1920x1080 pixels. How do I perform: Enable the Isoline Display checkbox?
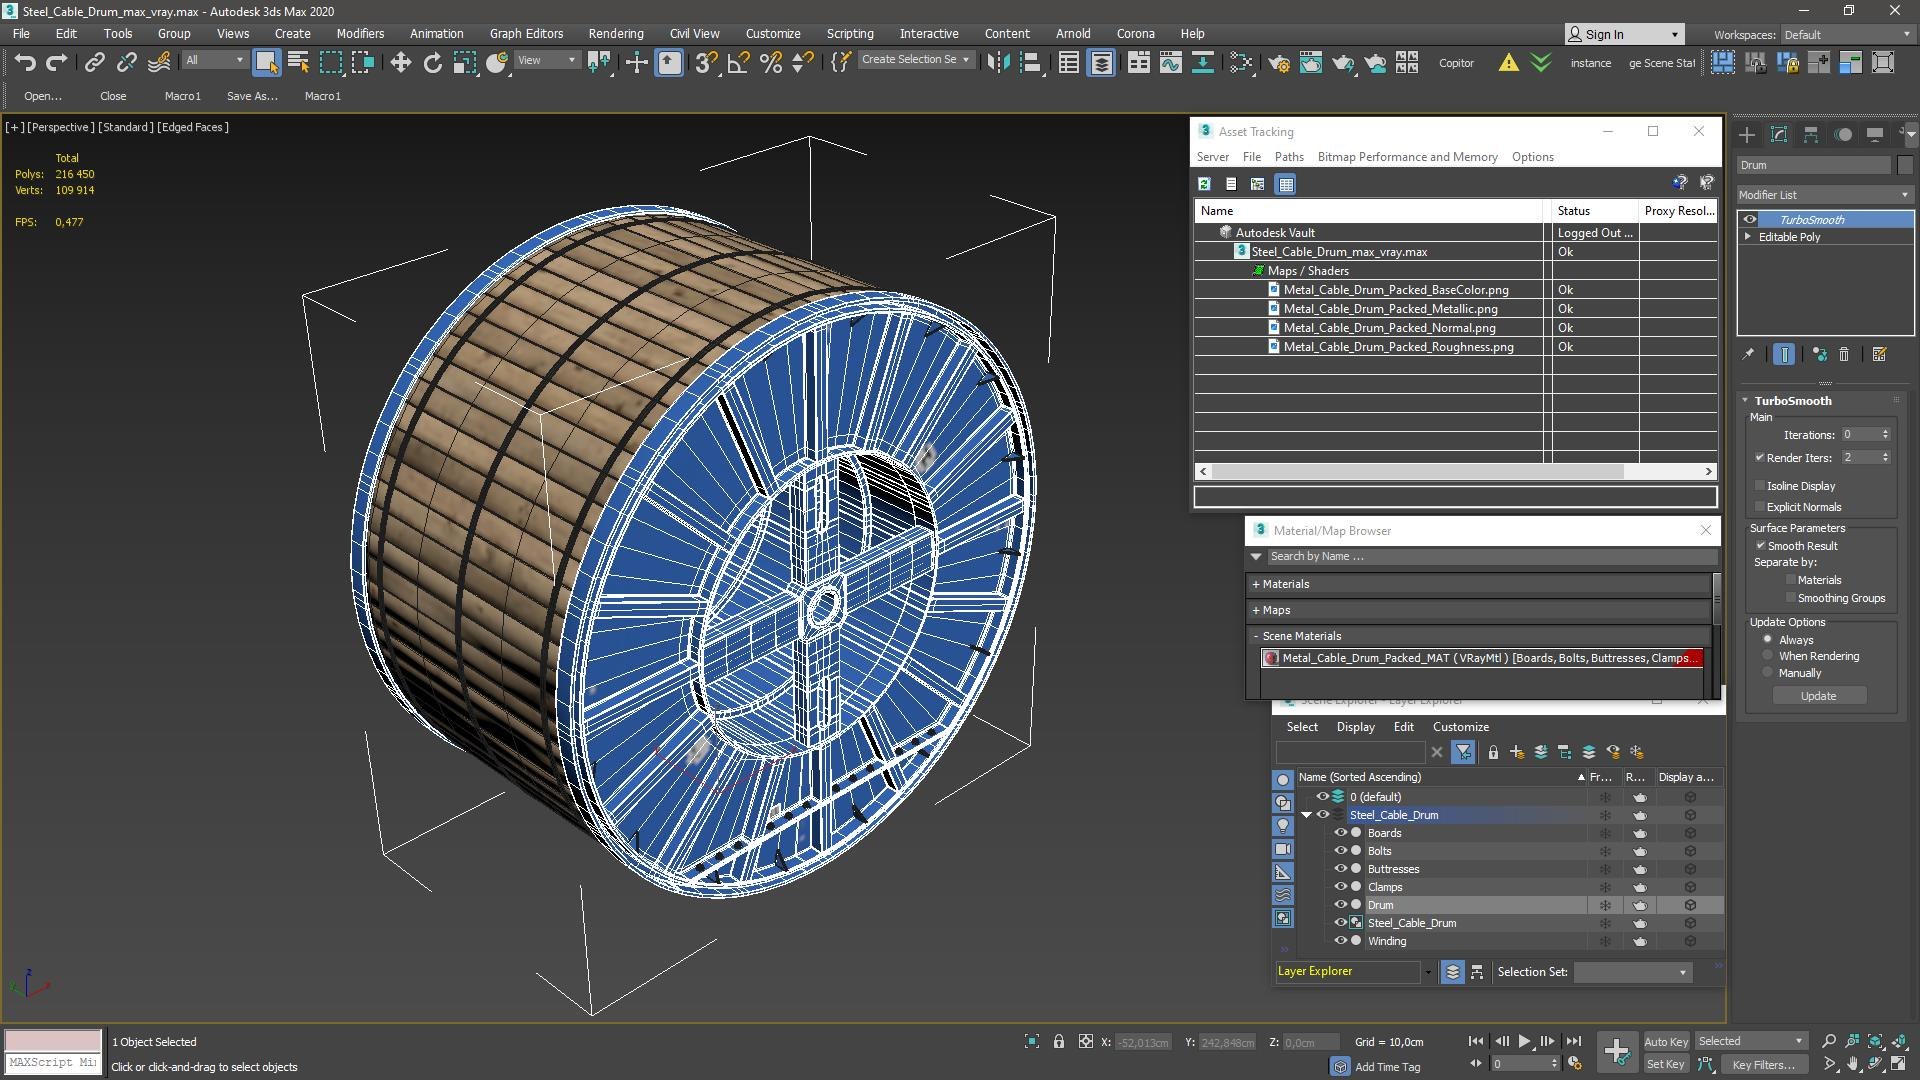pyautogui.click(x=1760, y=486)
